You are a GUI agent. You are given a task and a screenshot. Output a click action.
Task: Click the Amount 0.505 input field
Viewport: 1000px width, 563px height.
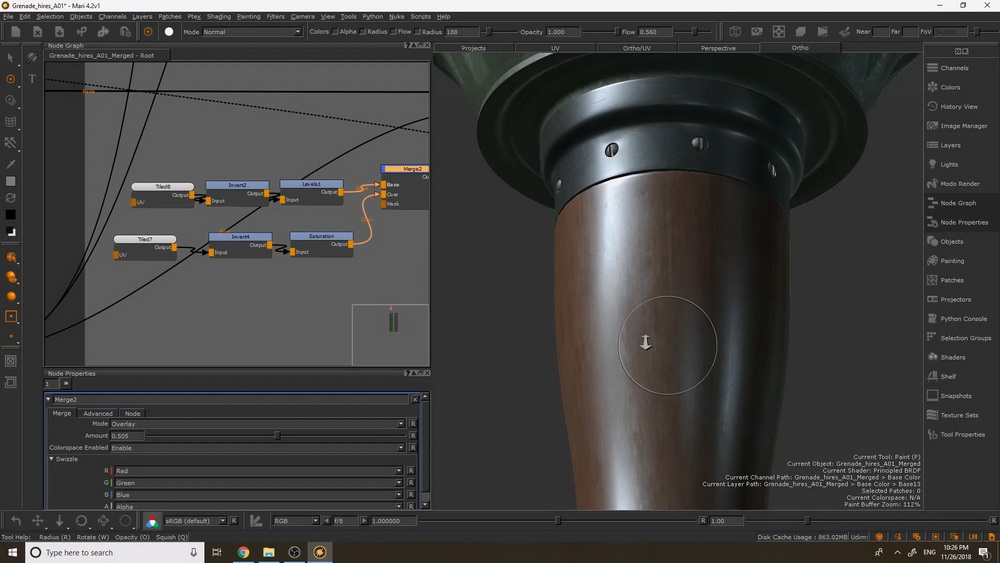pyautogui.click(x=127, y=435)
